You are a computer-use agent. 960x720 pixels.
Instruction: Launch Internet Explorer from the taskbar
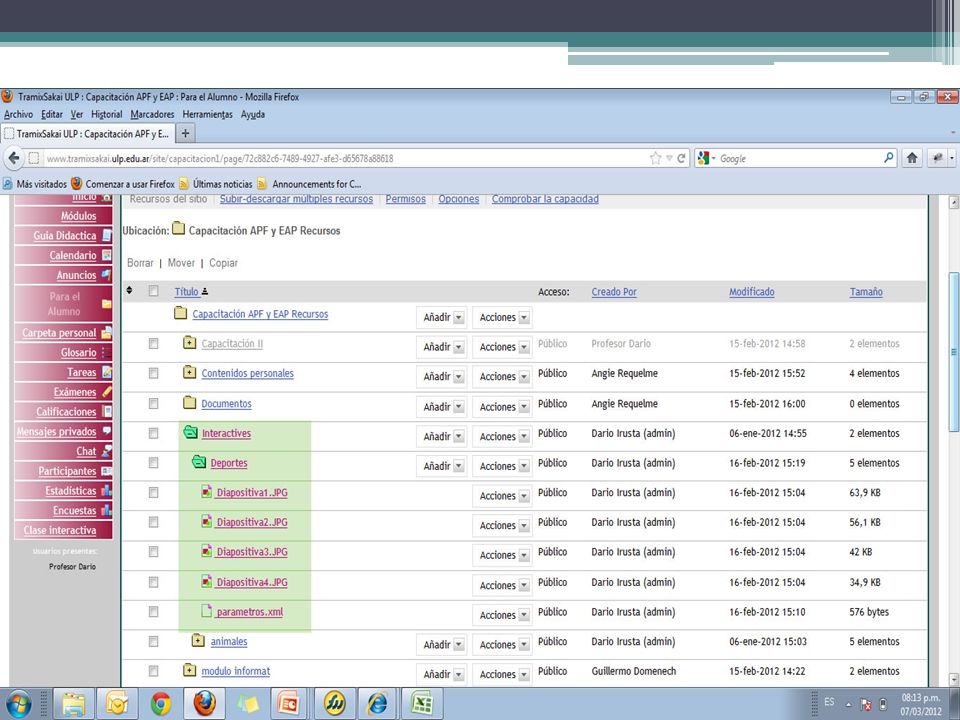[x=377, y=704]
